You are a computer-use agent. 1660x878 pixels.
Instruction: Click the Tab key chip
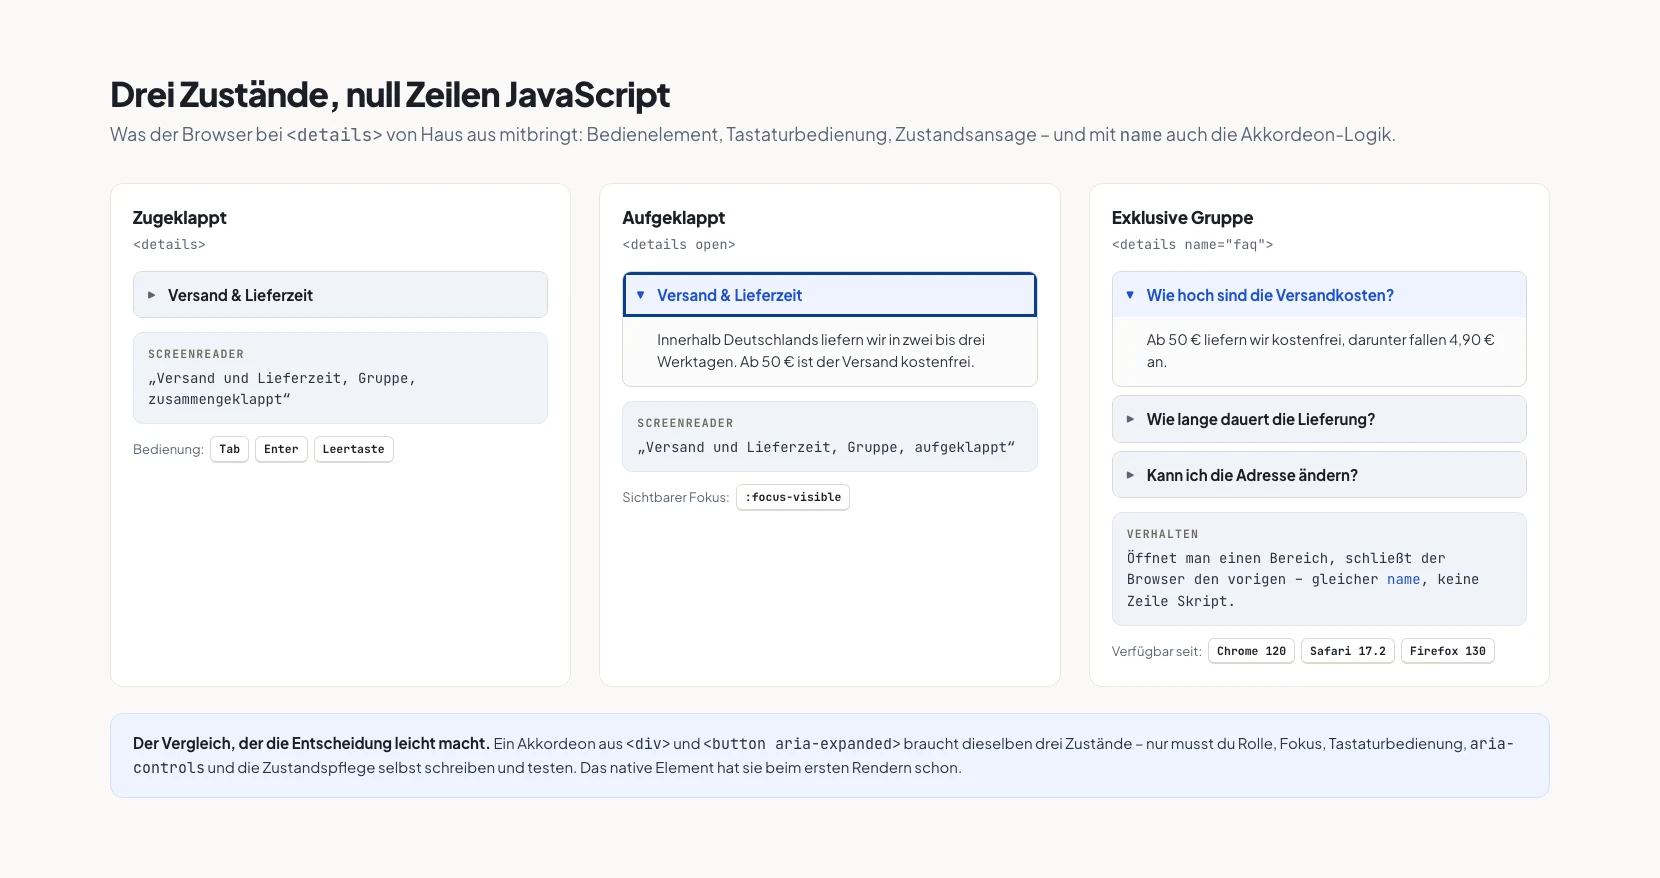pyautogui.click(x=229, y=449)
